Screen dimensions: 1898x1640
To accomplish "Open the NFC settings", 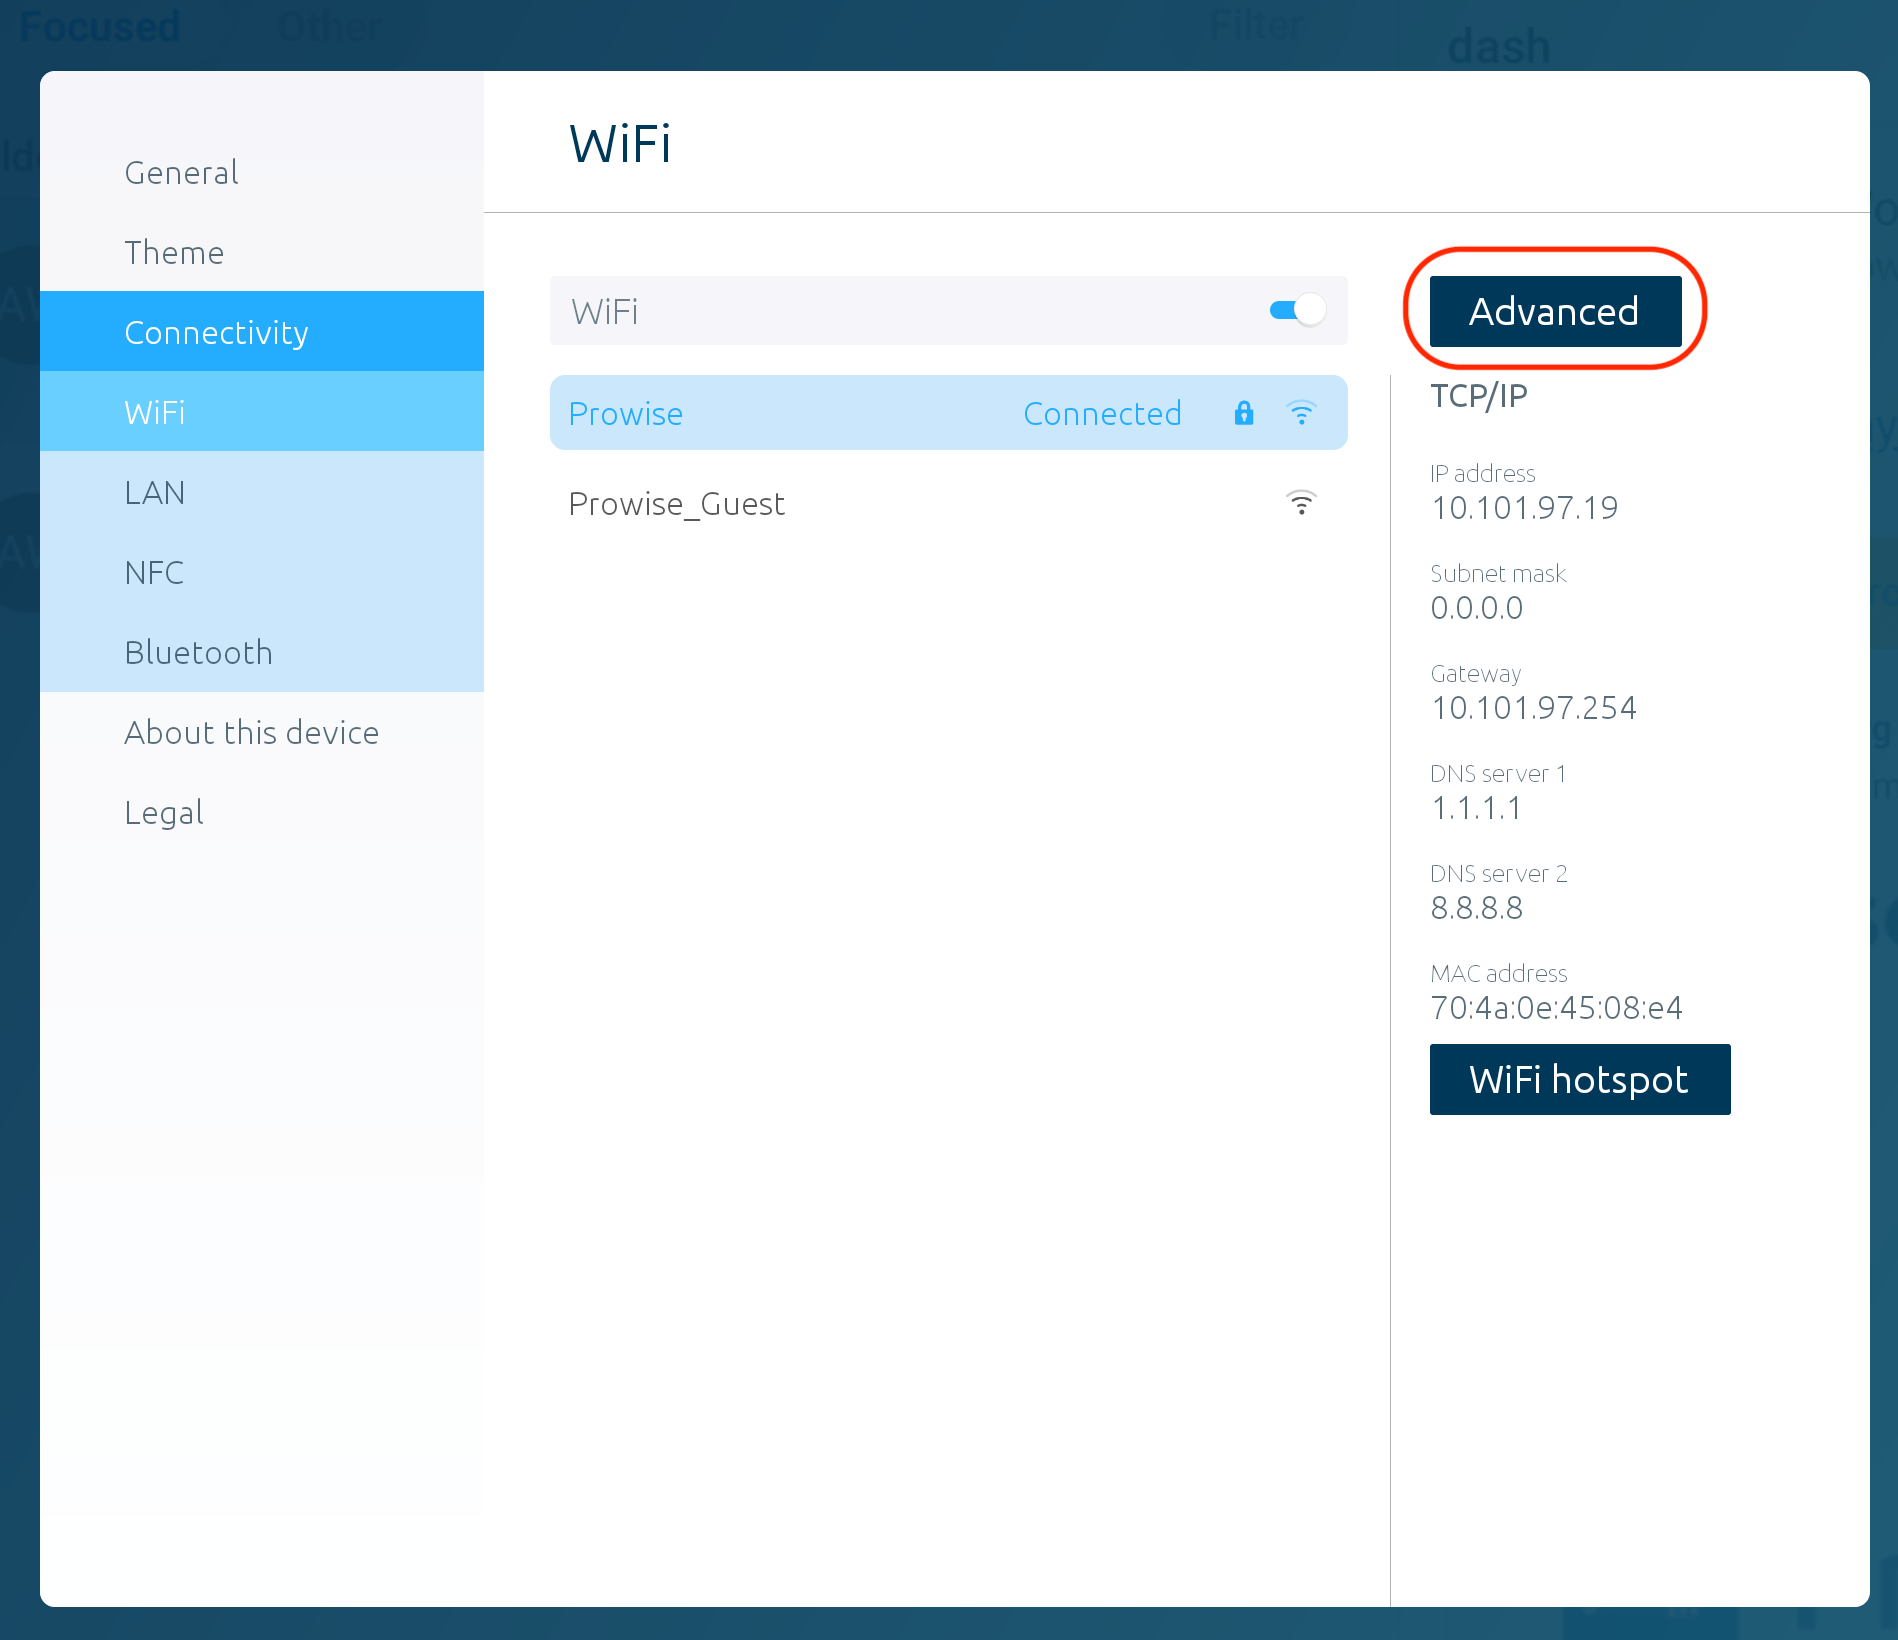I will 154,572.
